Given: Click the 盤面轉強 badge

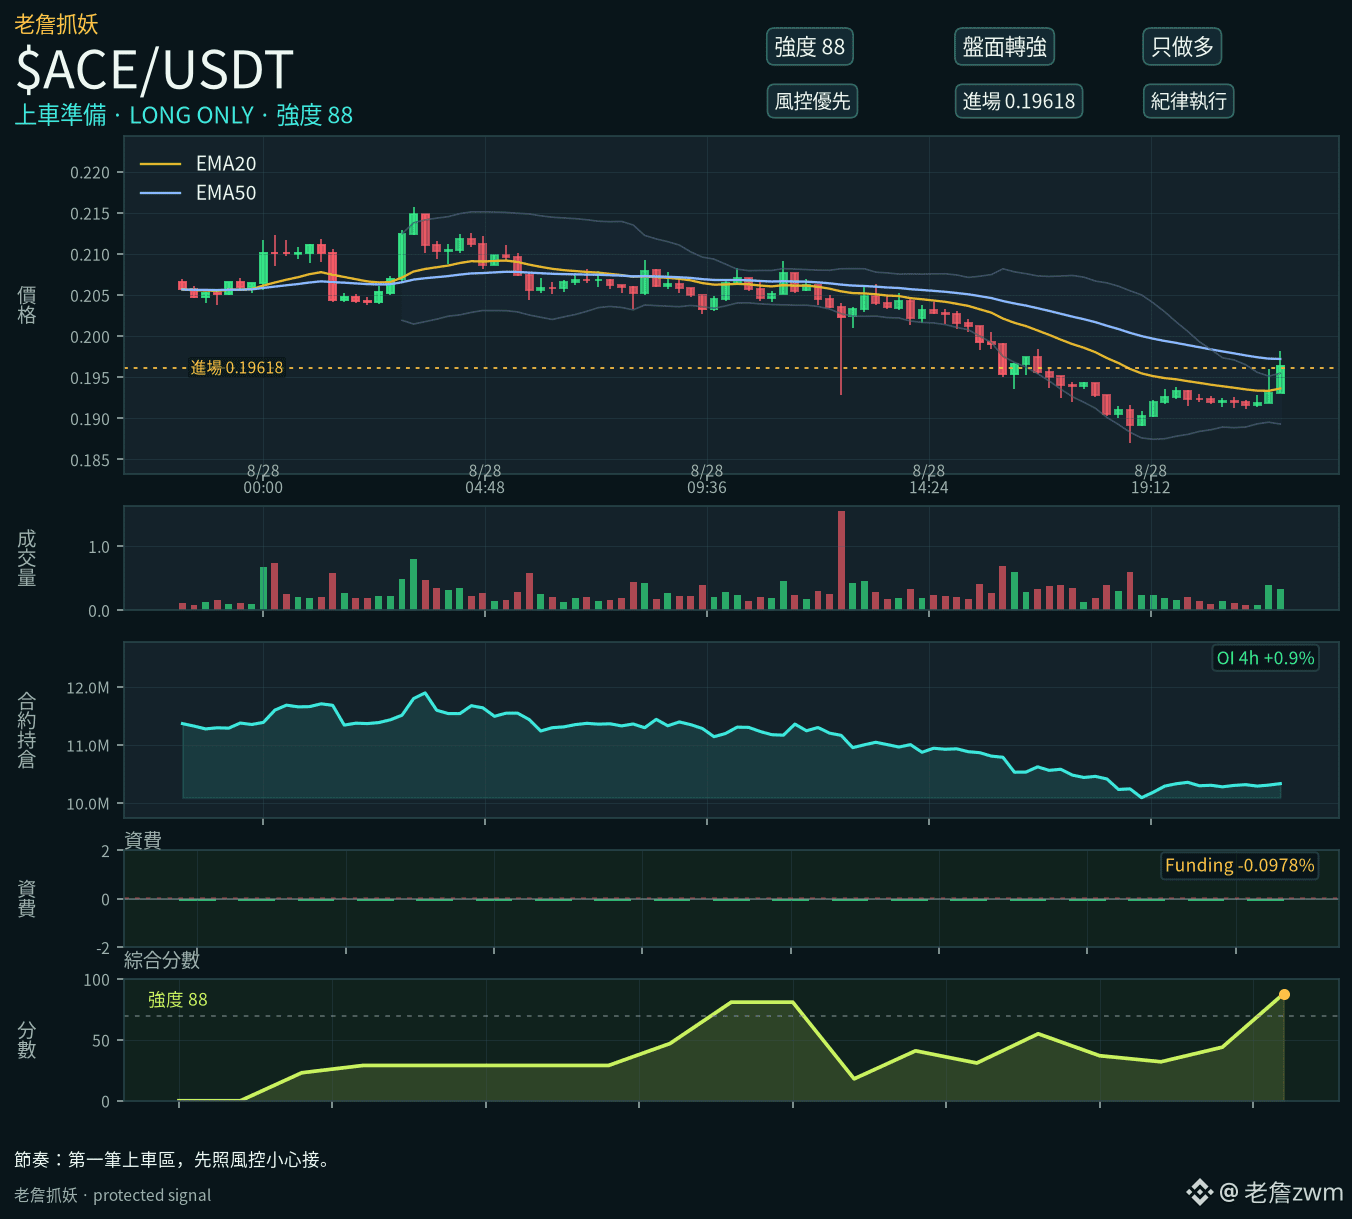Looking at the screenshot, I should coord(1004,47).
